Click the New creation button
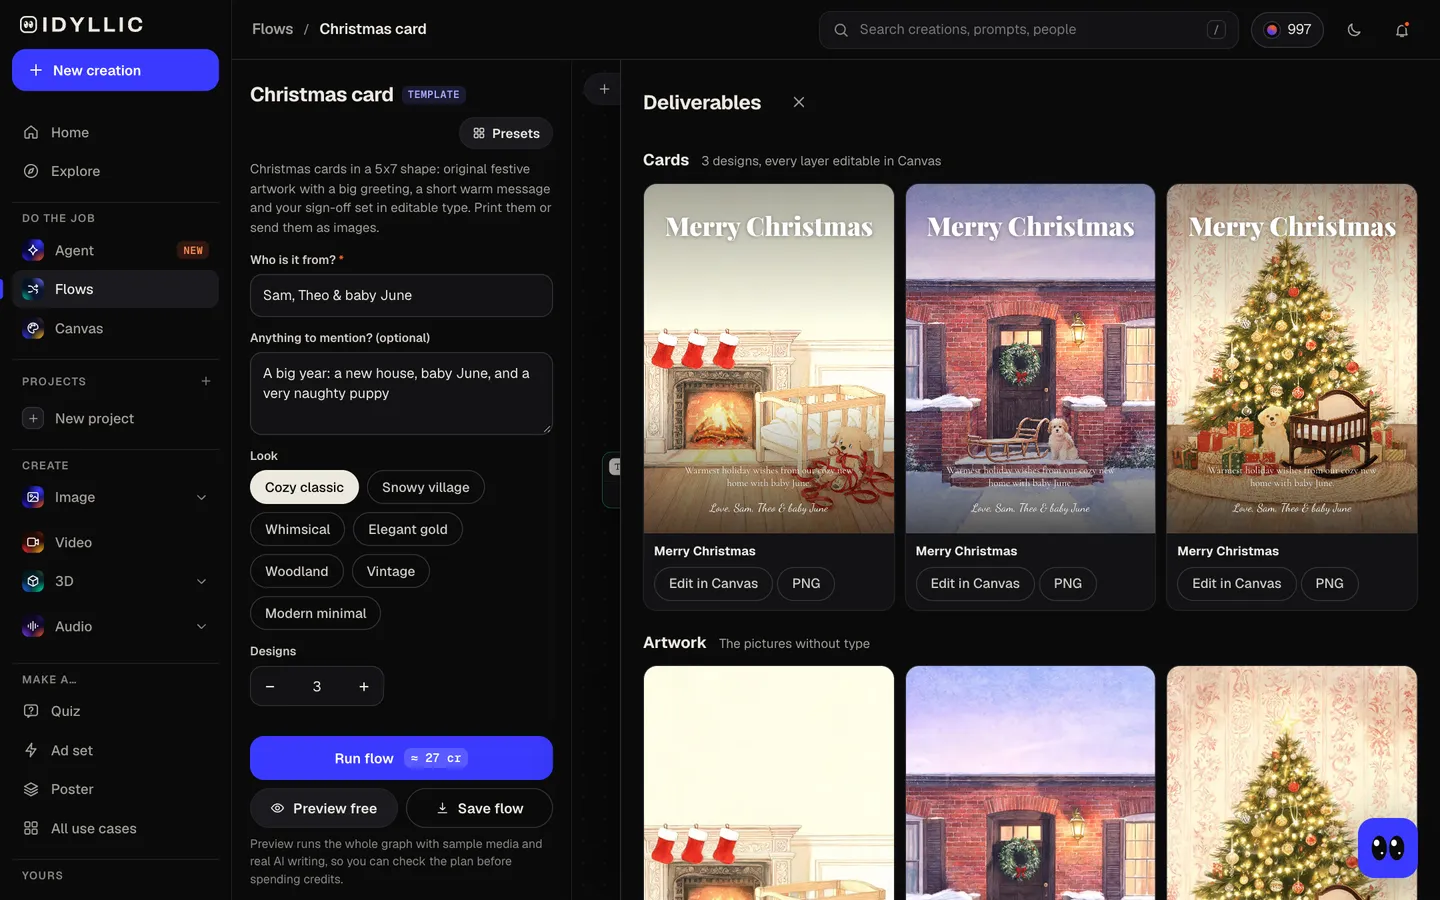 point(115,70)
